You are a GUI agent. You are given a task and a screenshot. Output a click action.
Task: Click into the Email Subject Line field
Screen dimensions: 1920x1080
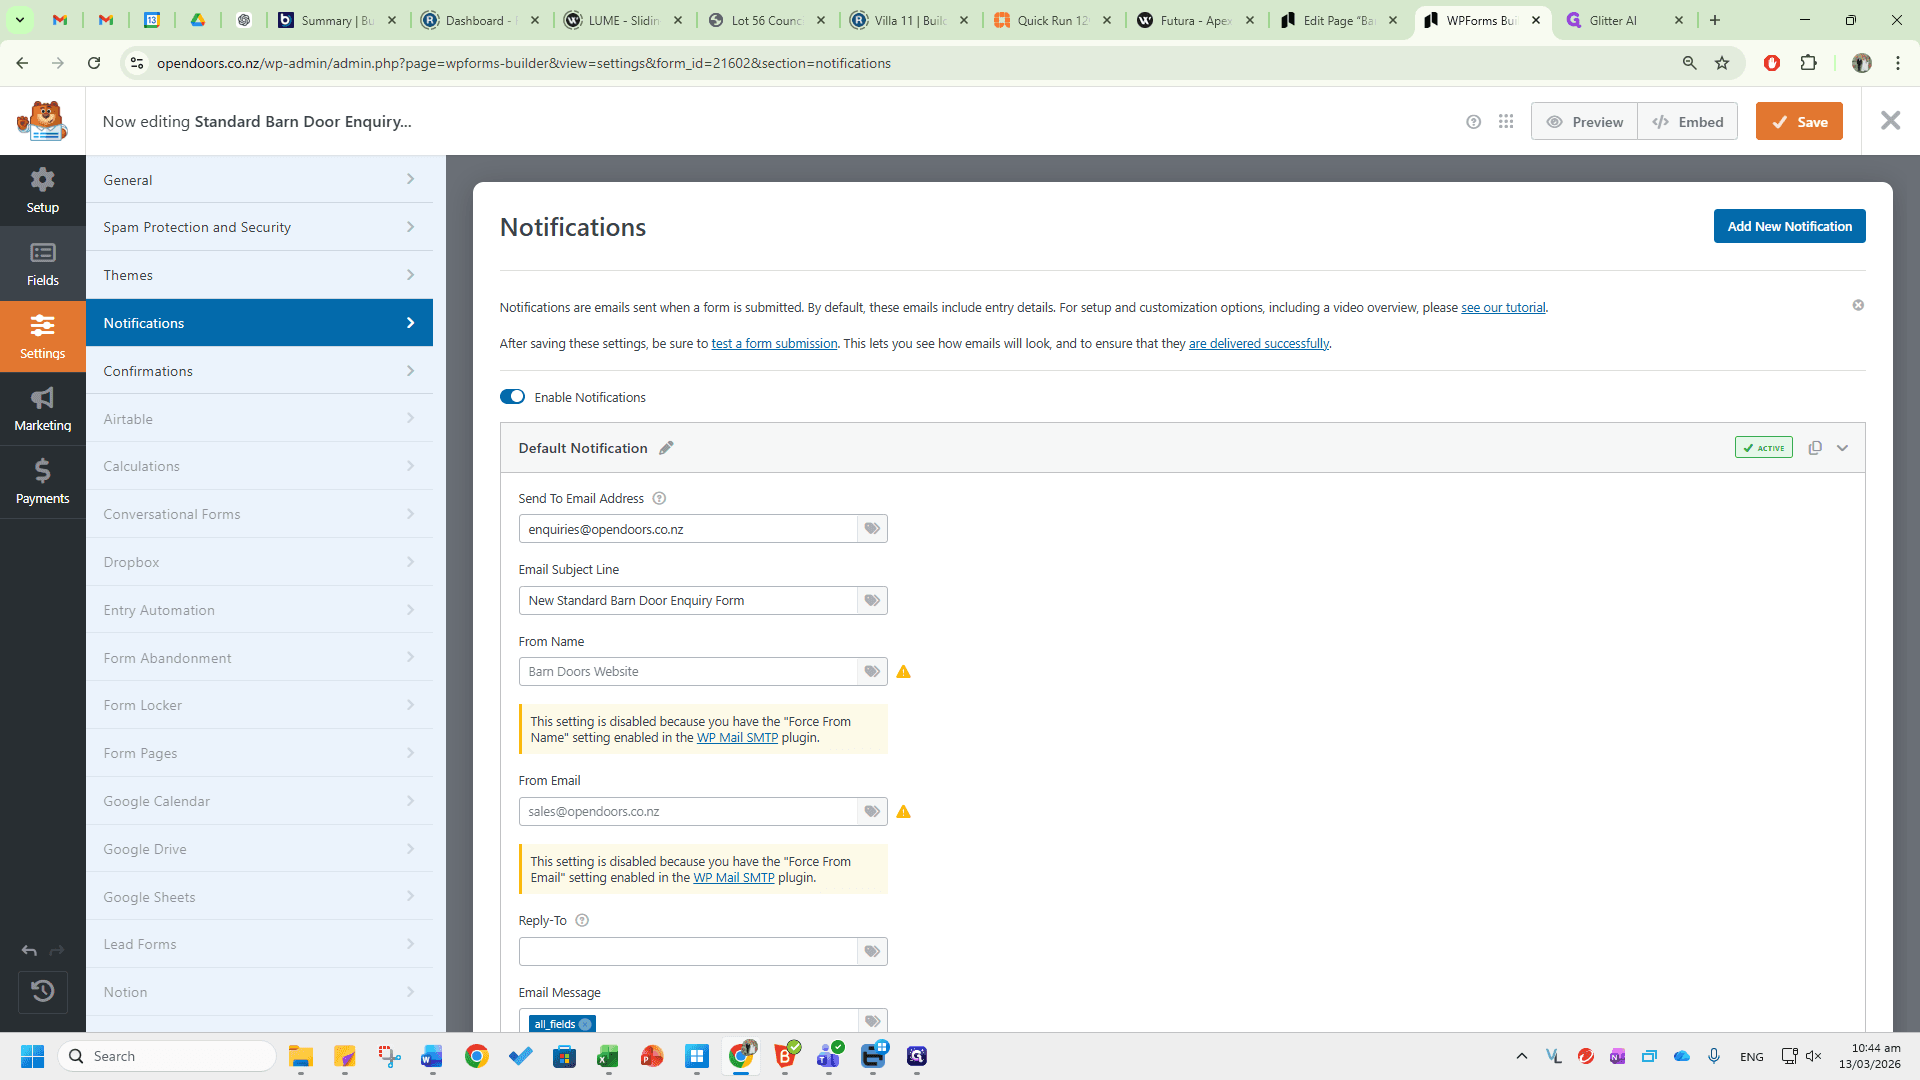click(x=688, y=601)
